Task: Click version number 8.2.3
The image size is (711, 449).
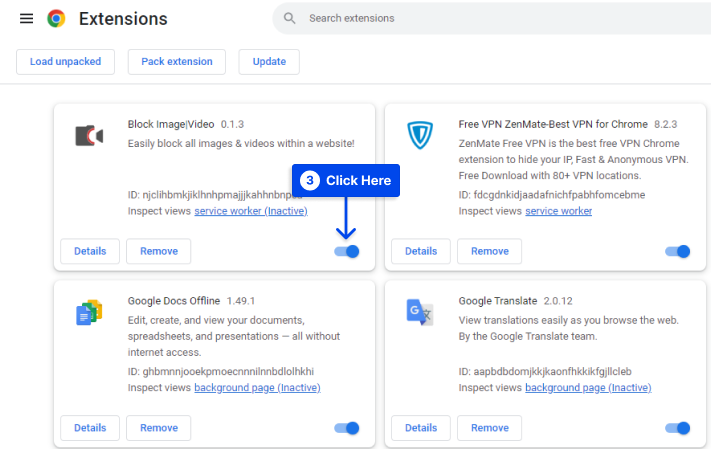Action: tap(666, 124)
